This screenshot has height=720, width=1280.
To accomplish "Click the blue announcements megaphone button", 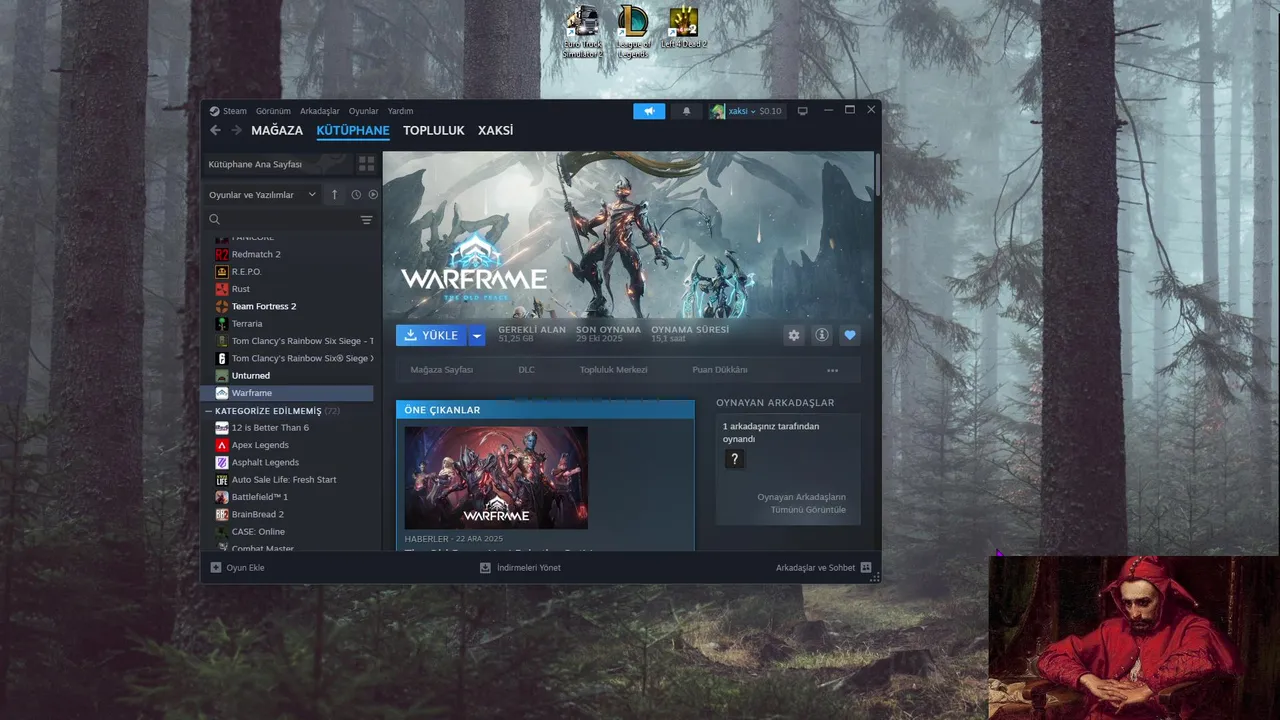I will [649, 111].
